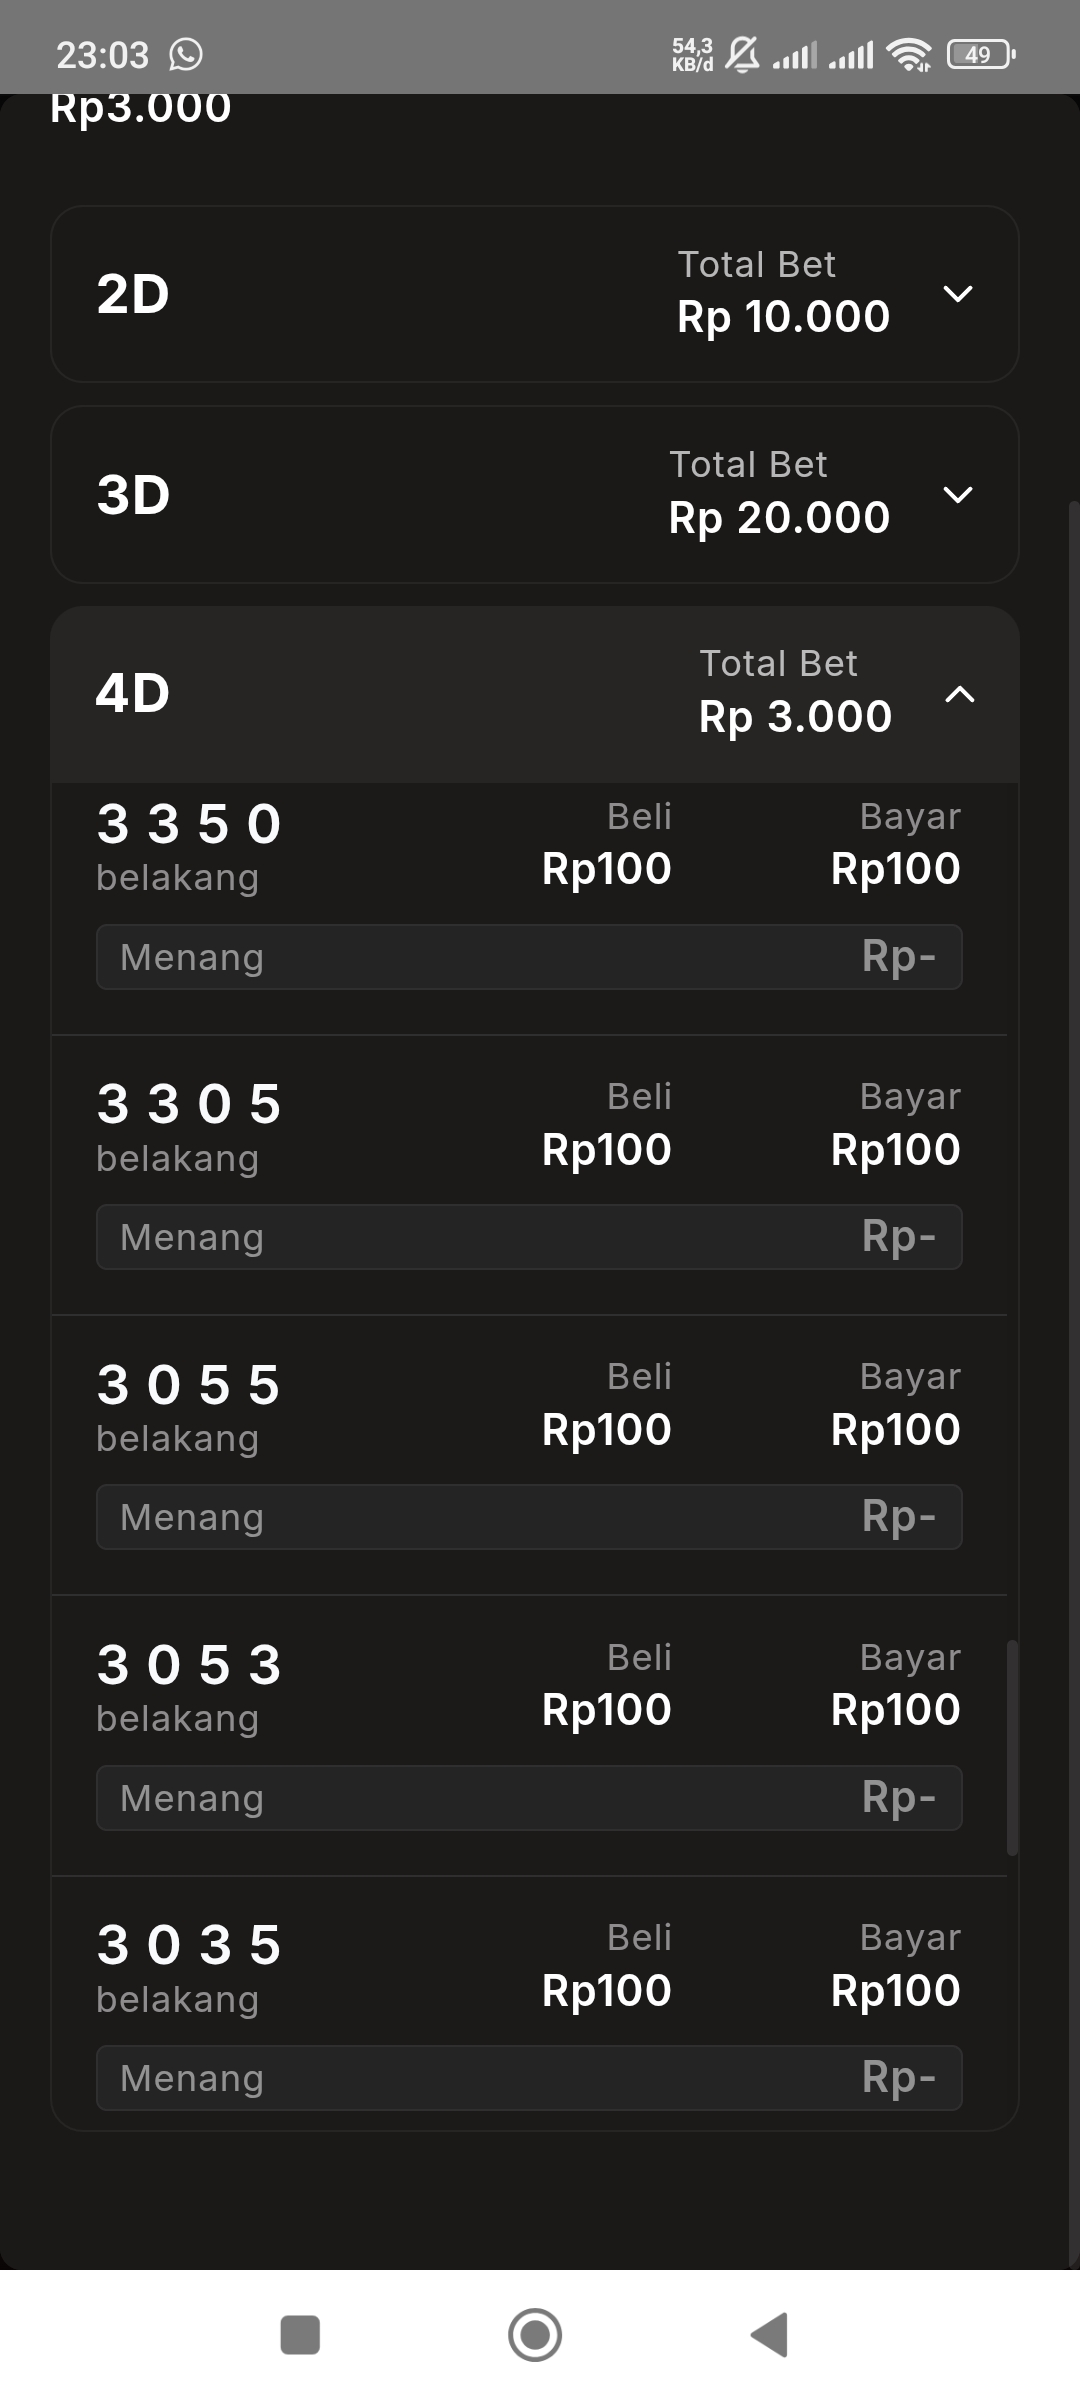Tap the 2D section header label
1080x2400 pixels.
(x=133, y=294)
